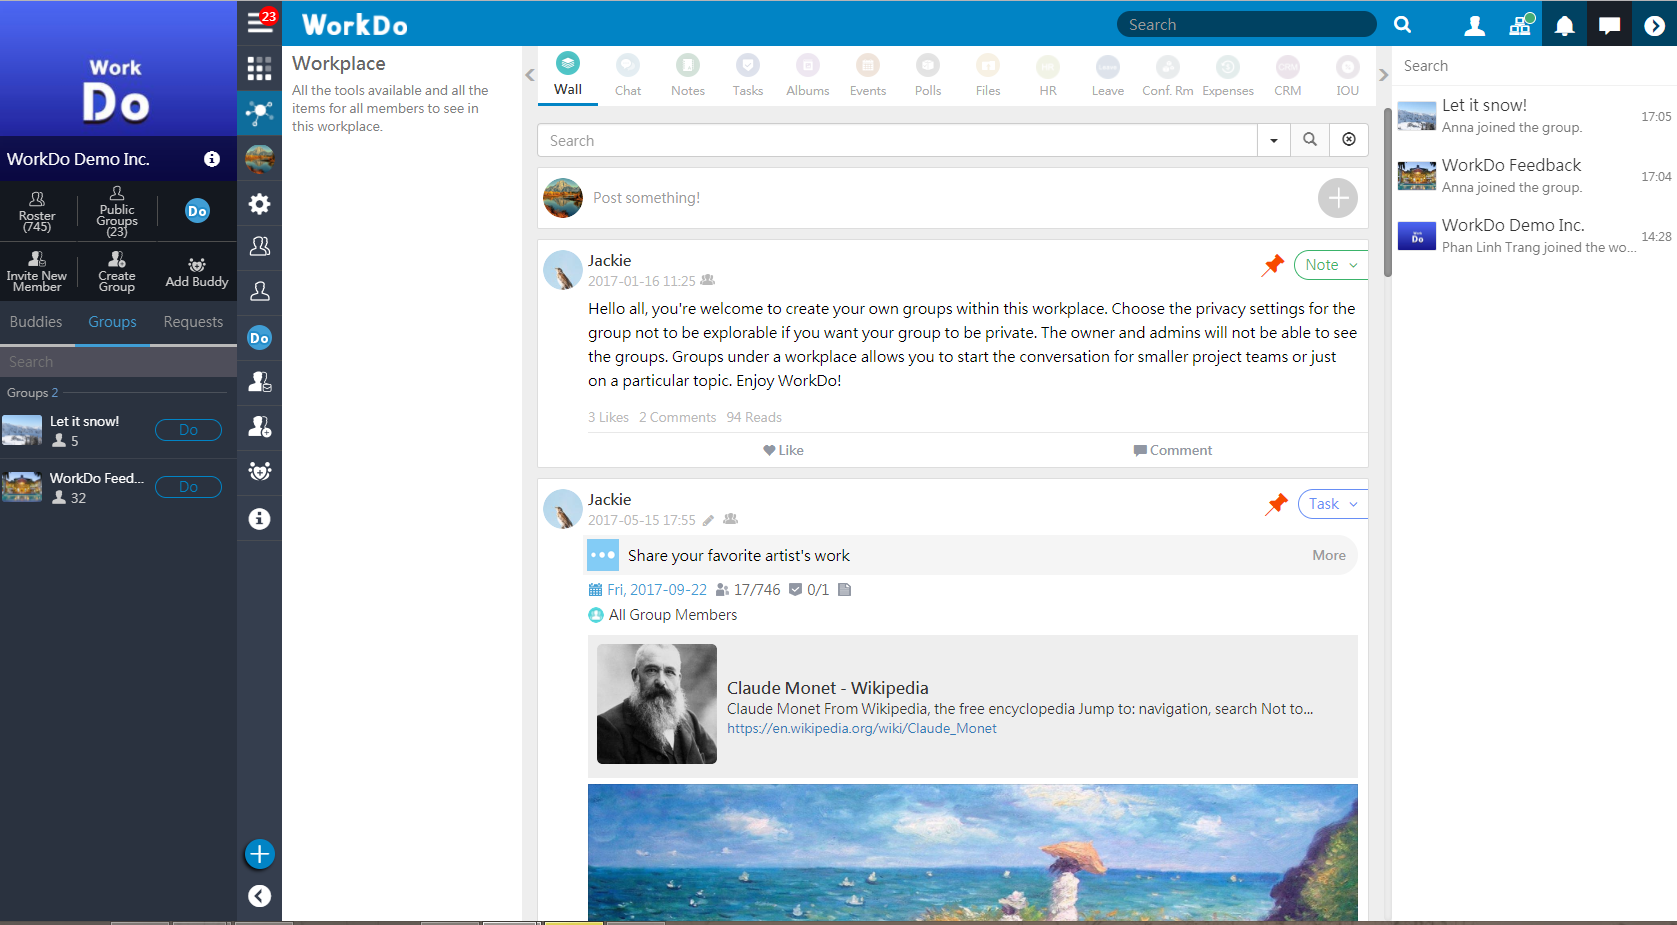Switch to the Wall tab
The height and width of the screenshot is (925, 1677).
pos(568,75)
